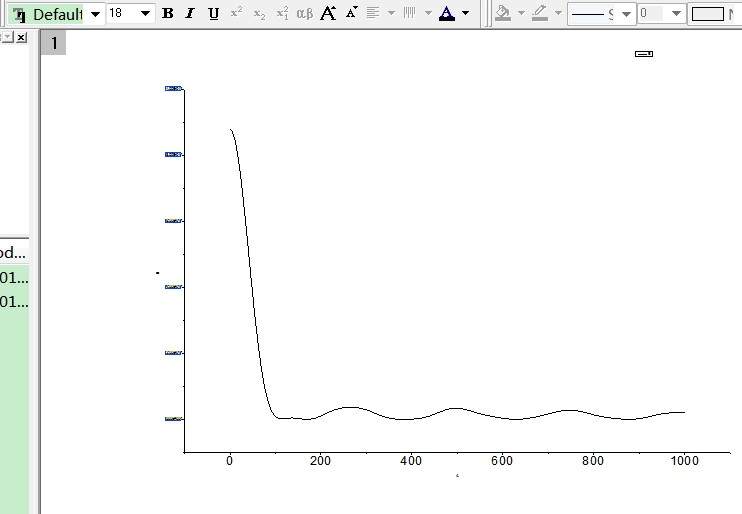The height and width of the screenshot is (514, 742).
Task: Click the x-axis label 600
Action: point(502,461)
